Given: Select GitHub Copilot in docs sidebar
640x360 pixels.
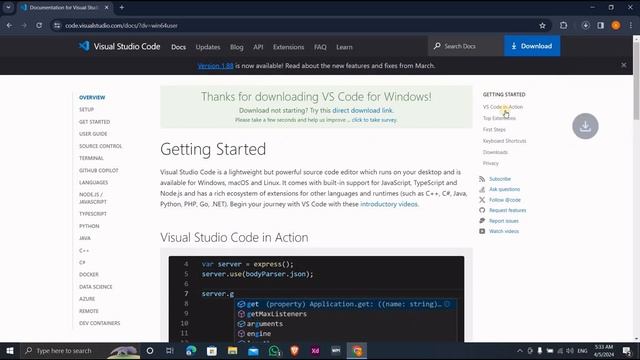Looking at the screenshot, I should pos(98,170).
